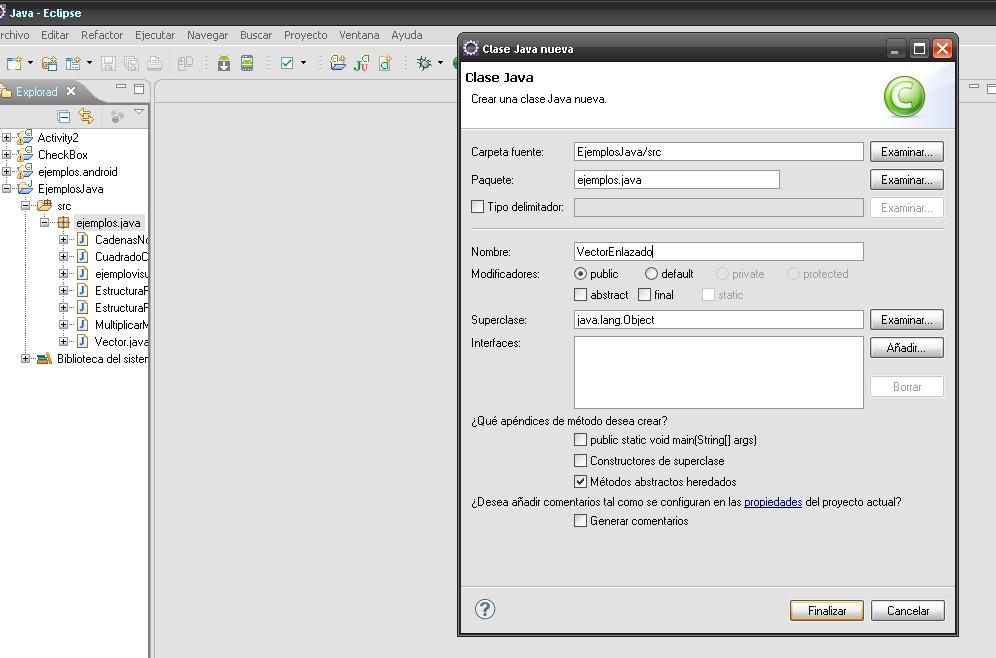Viewport: 996px width, 658px height.
Task: Click the Debug bug icon
Action: 424,63
